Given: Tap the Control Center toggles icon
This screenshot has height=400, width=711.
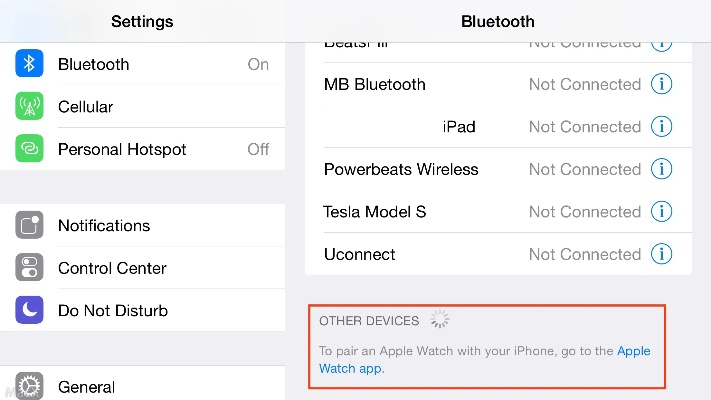Looking at the screenshot, I should tap(30, 268).
